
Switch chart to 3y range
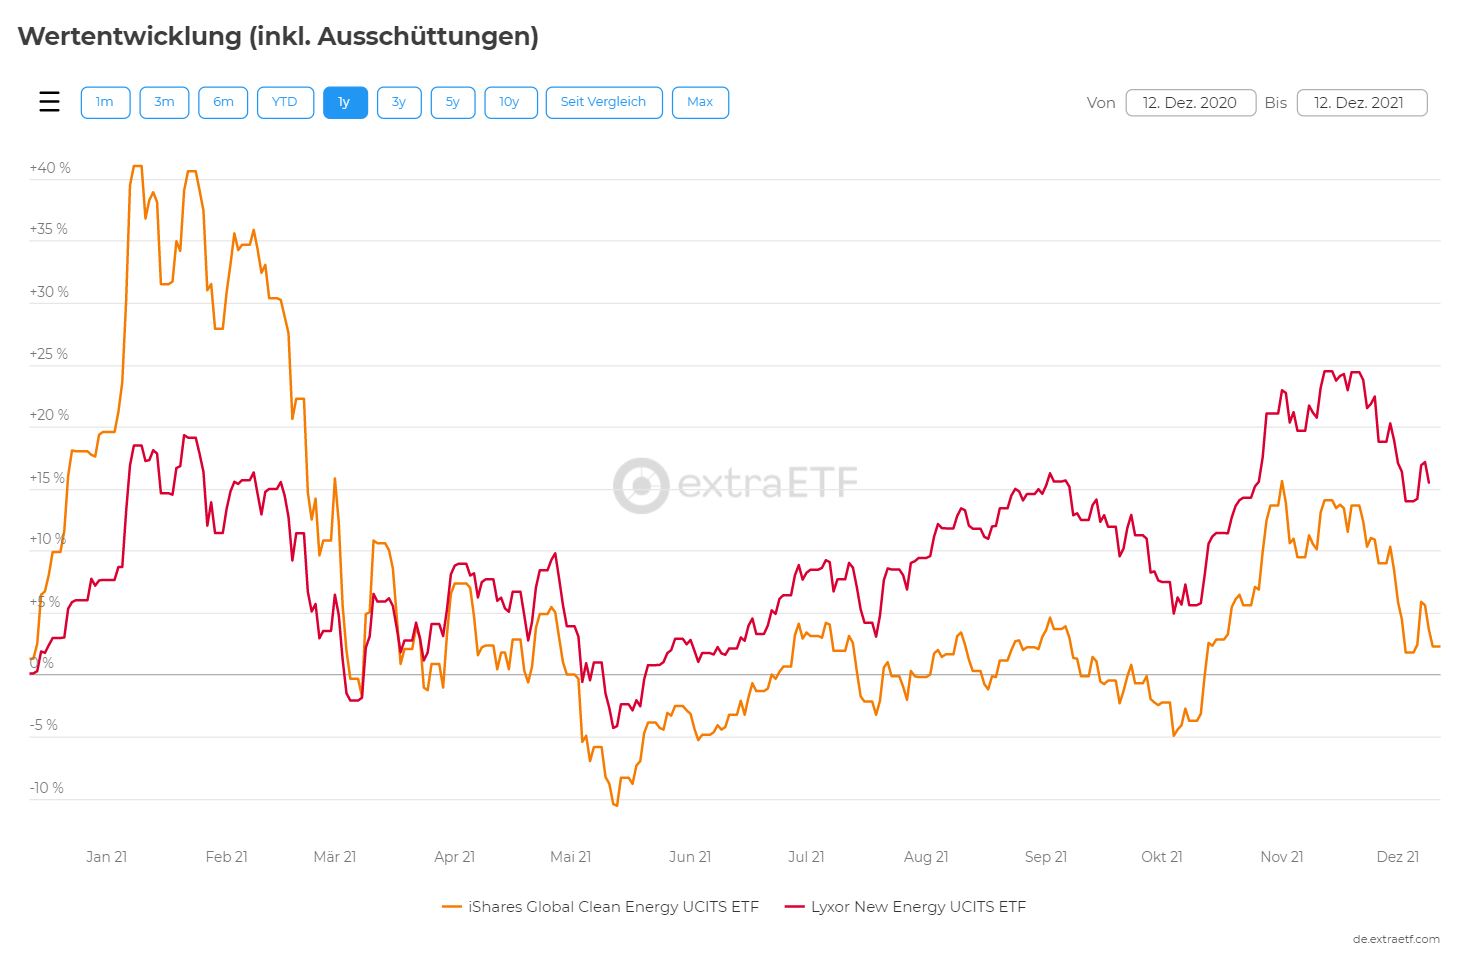[x=399, y=102]
